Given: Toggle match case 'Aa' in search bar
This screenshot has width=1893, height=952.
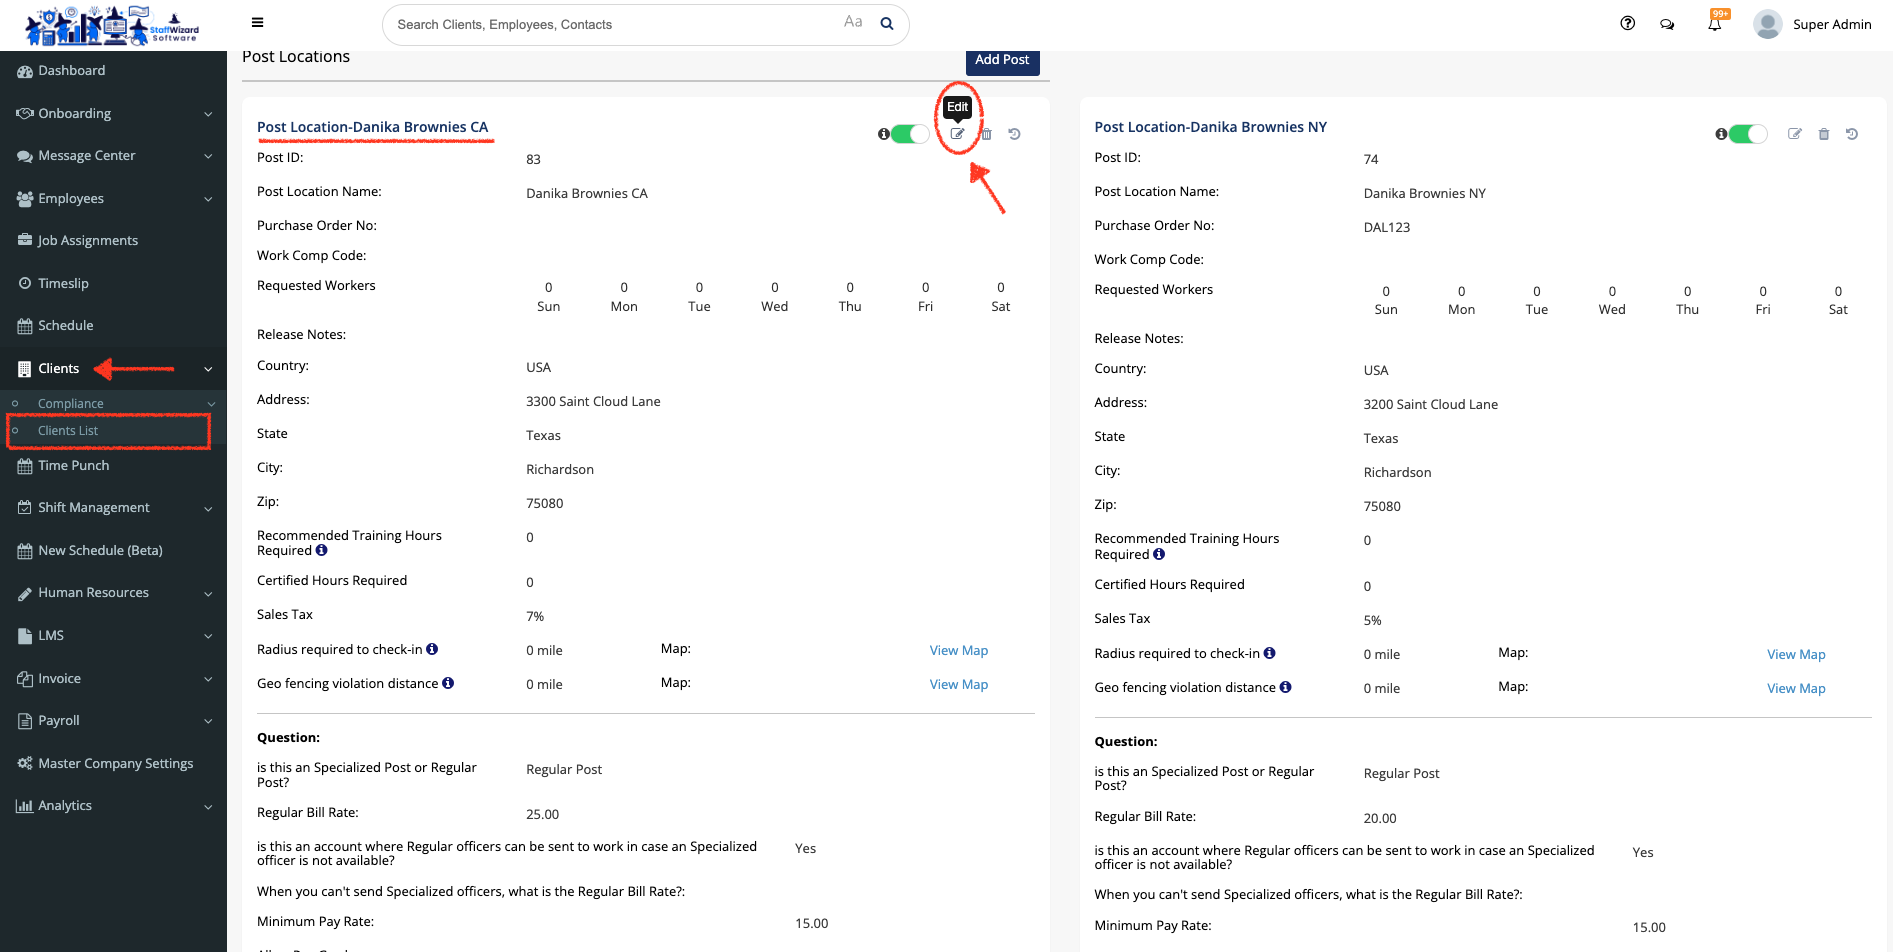Looking at the screenshot, I should (x=852, y=22).
